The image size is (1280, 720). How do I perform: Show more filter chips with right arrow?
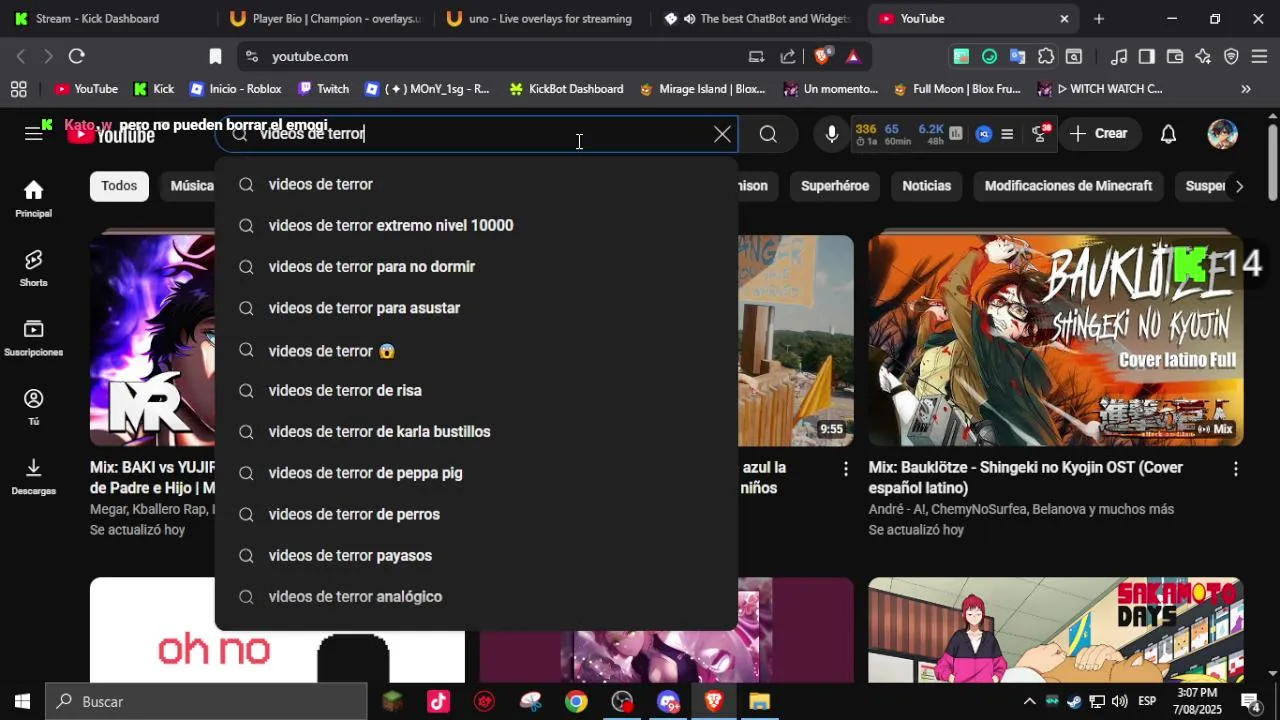1239,186
